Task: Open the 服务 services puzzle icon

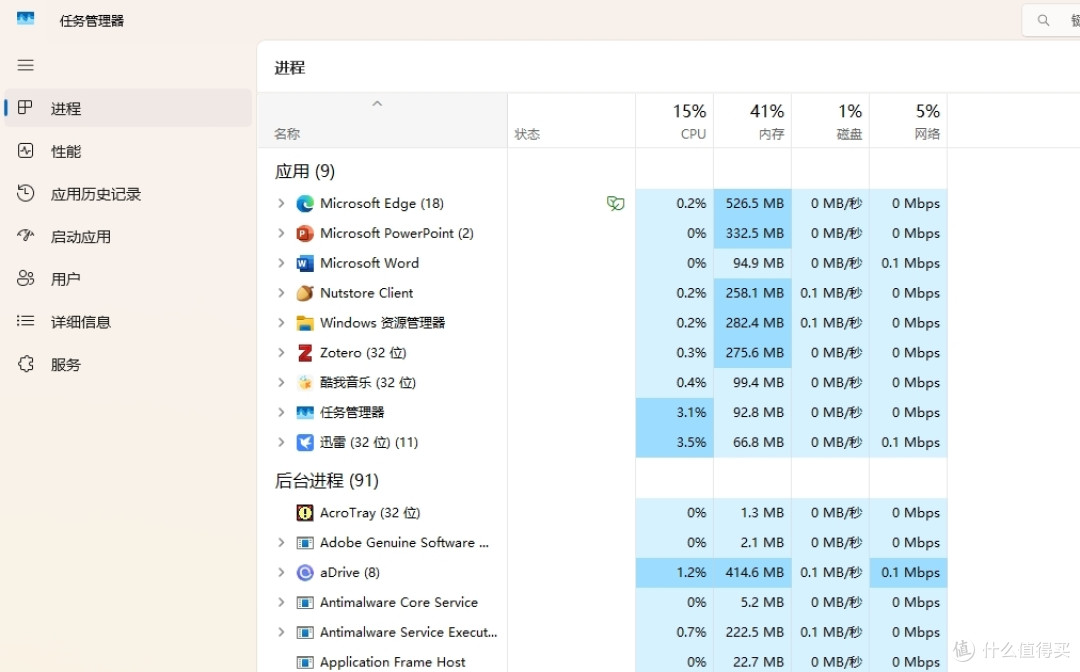Action: [x=25, y=364]
